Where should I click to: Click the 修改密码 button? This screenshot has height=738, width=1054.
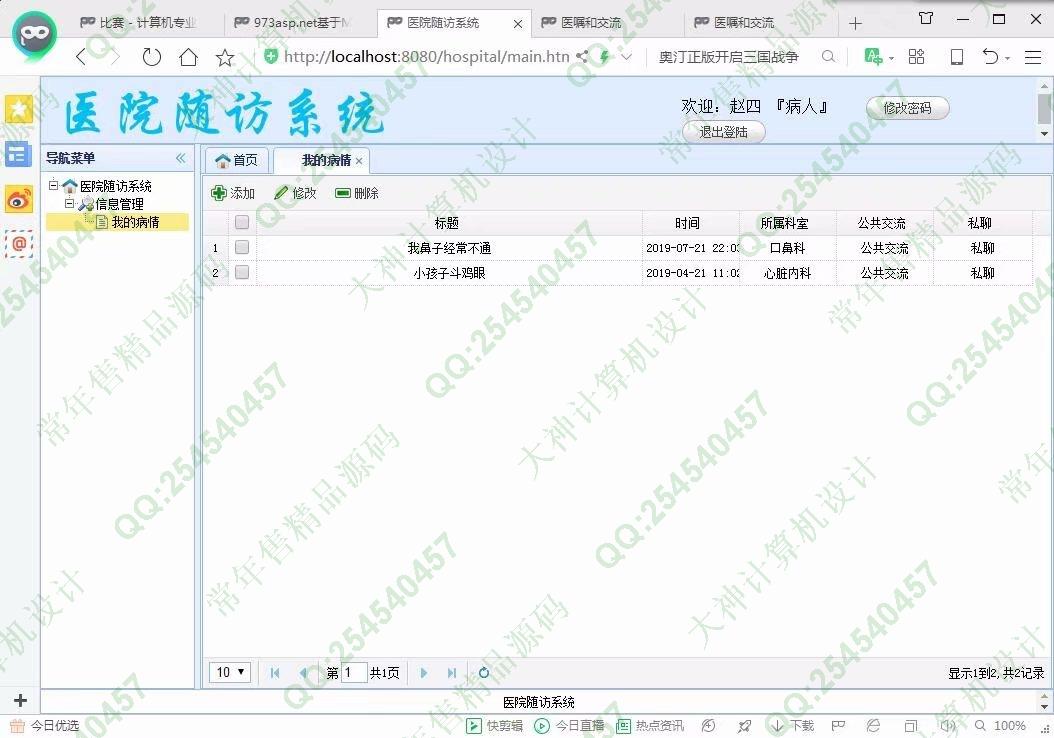coord(907,108)
